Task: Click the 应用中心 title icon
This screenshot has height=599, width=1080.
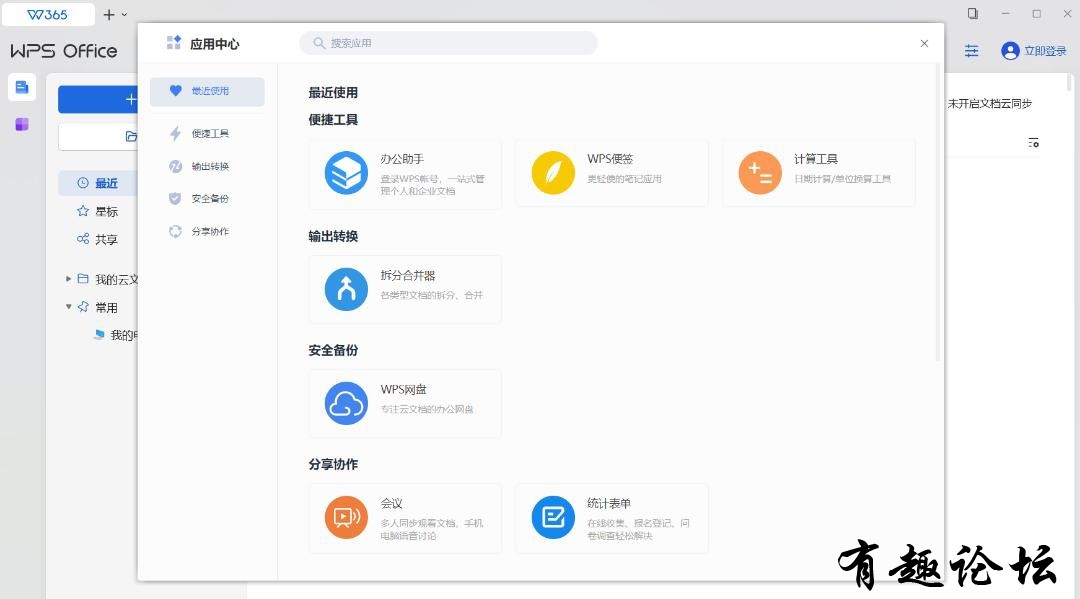Action: [174, 43]
